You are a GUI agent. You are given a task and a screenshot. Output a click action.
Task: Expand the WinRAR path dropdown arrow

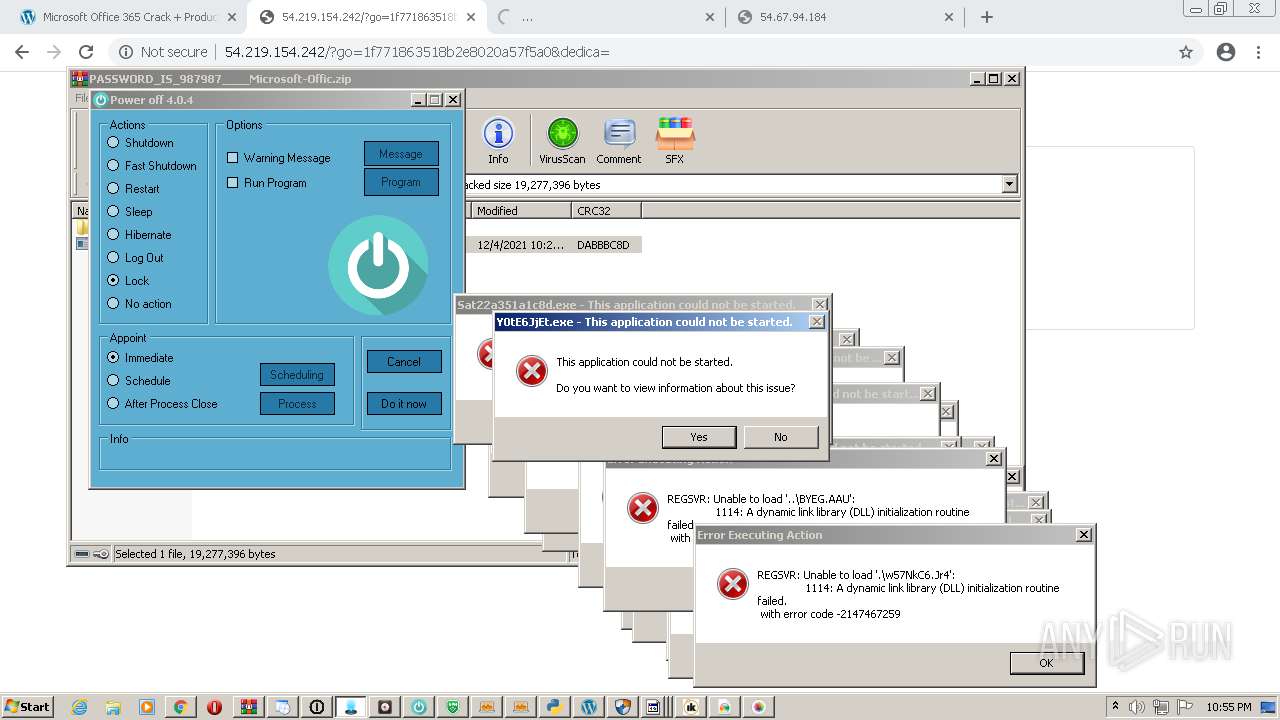point(1009,184)
